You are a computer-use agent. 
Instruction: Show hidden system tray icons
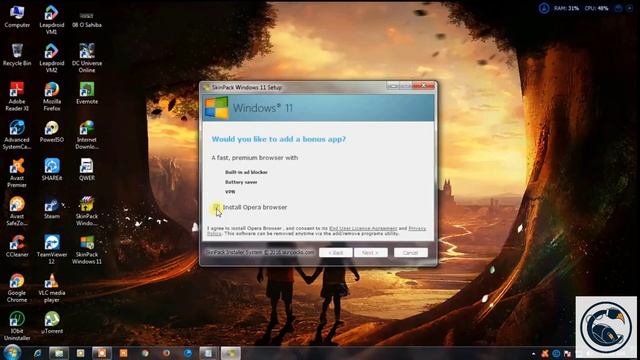coord(533,353)
